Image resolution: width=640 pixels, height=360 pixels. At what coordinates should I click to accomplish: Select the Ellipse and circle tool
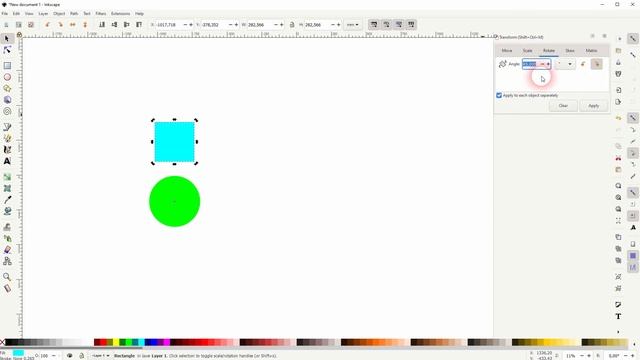point(7,77)
